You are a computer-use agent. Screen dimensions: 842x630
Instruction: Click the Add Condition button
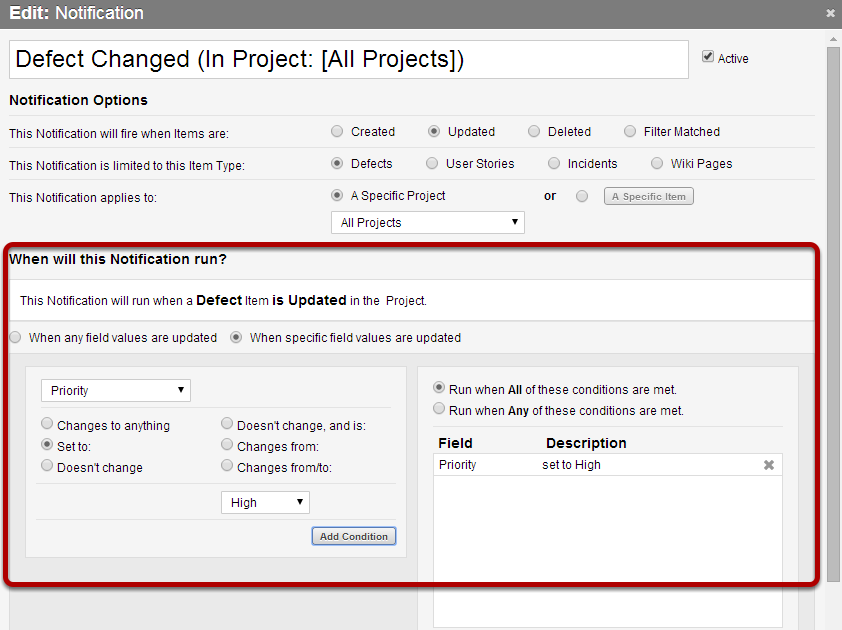[354, 536]
